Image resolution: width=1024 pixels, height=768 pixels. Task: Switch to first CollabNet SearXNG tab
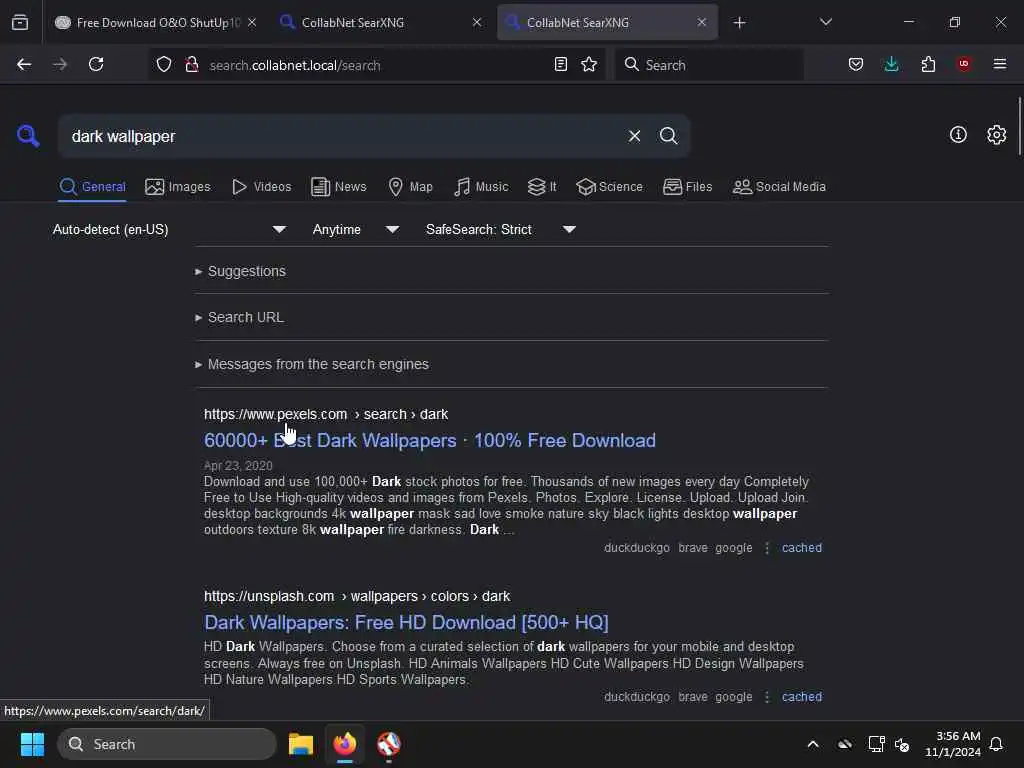pyautogui.click(x=381, y=22)
